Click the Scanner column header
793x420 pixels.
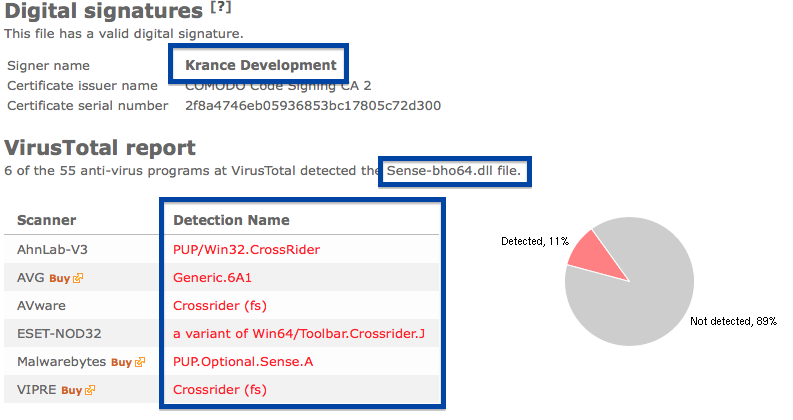pos(47,220)
